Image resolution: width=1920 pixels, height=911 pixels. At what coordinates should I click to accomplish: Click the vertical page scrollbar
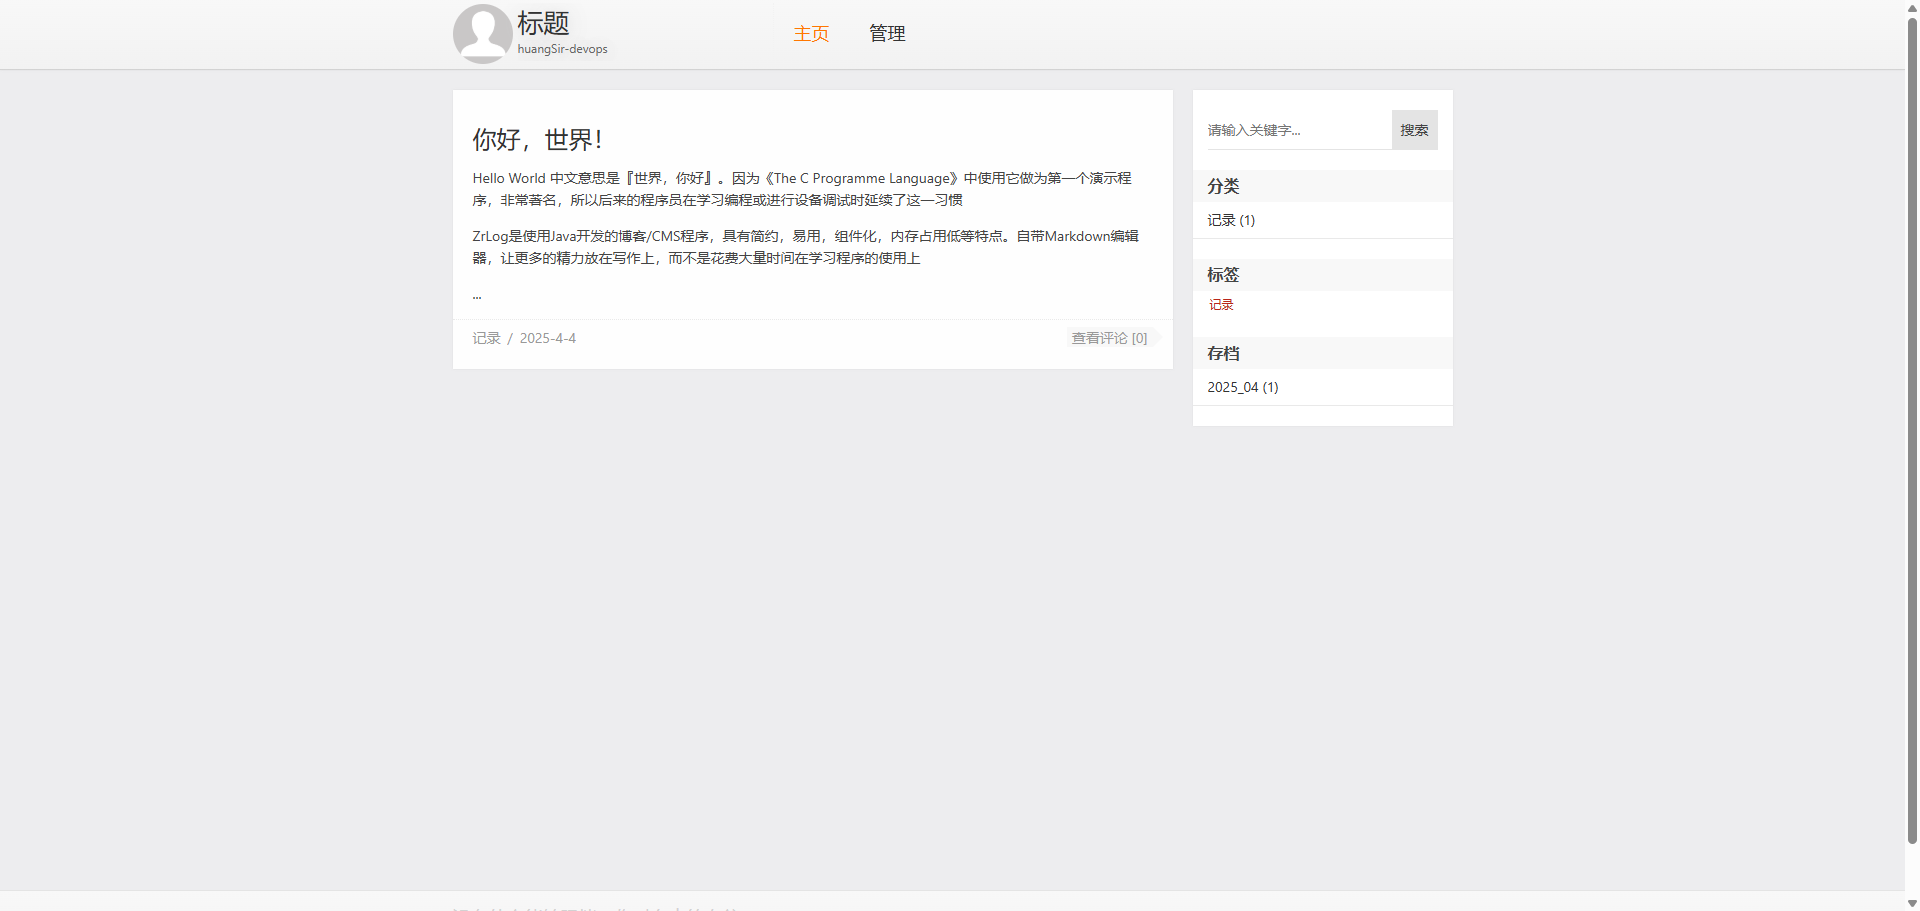coord(1912,430)
